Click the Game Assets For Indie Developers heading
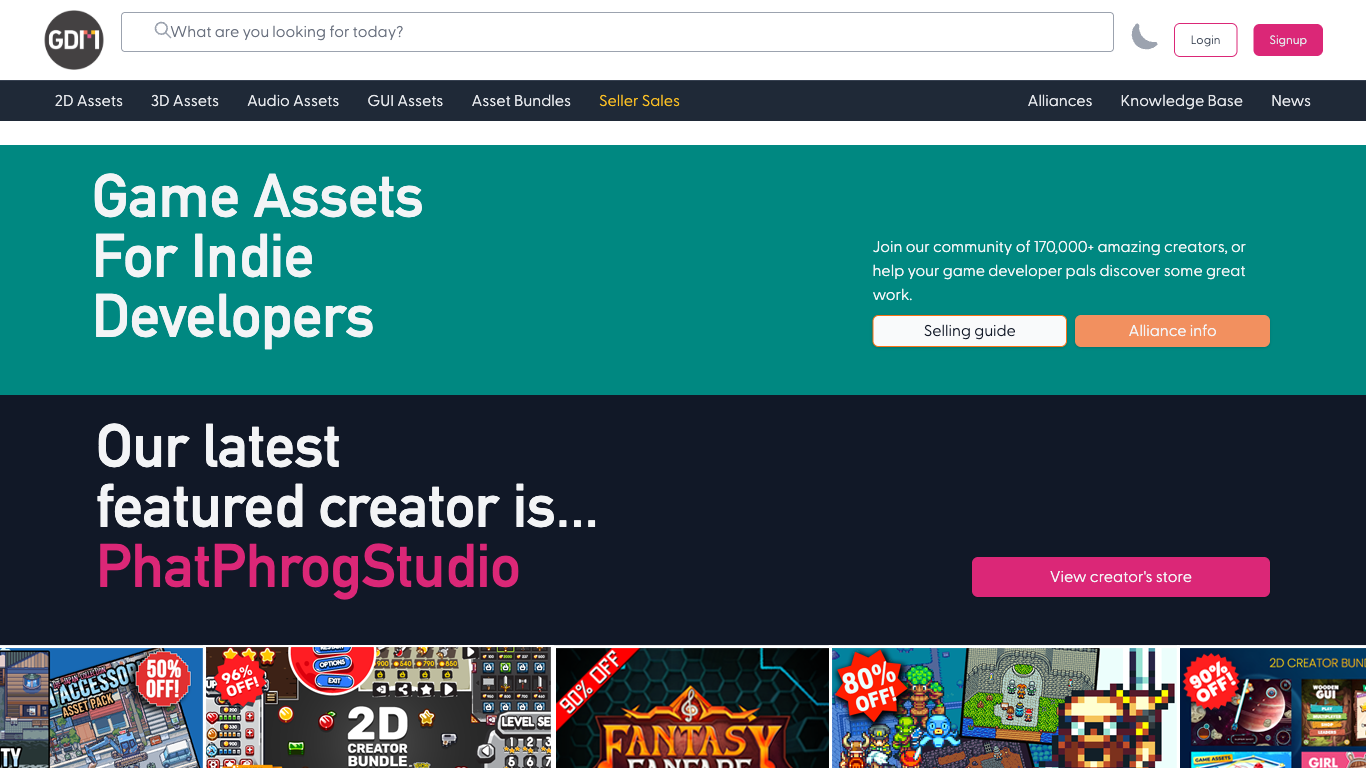1366x768 pixels. [258, 257]
